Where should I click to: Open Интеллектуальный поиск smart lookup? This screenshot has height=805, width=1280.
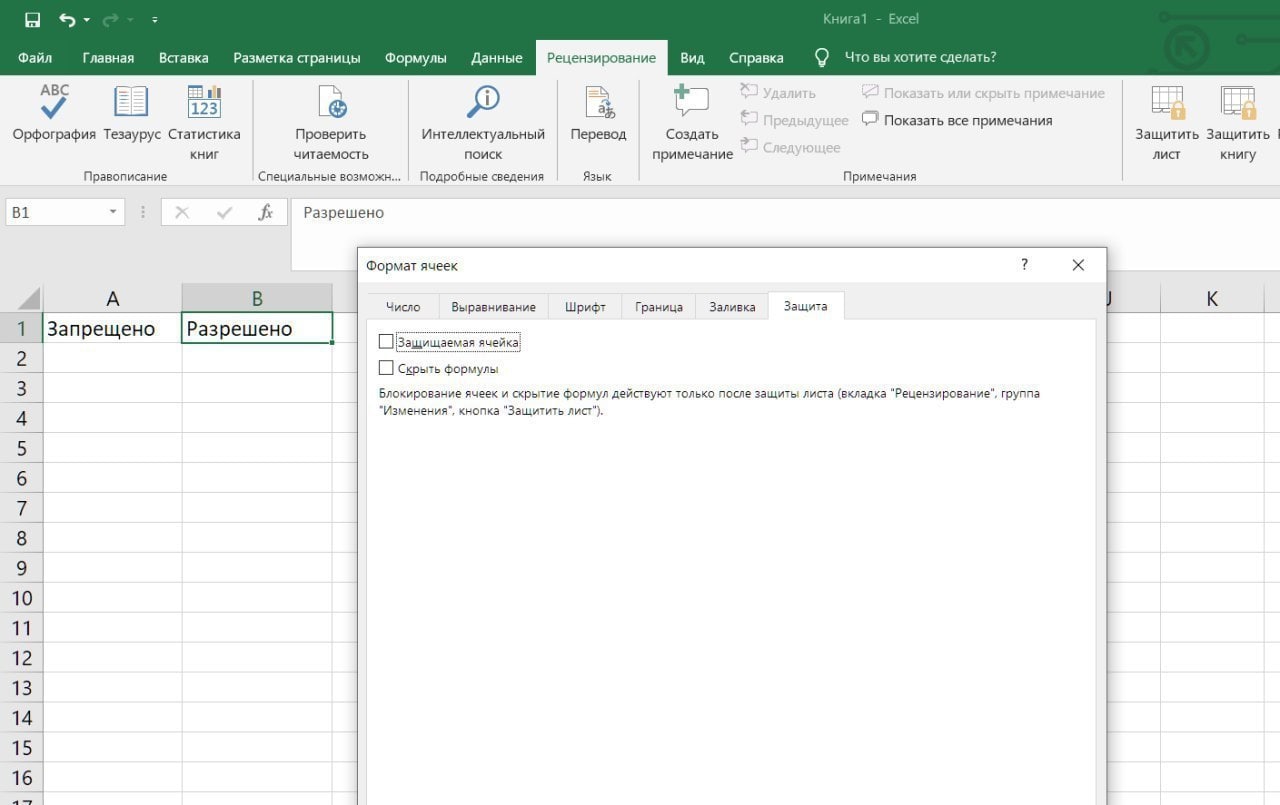483,103
